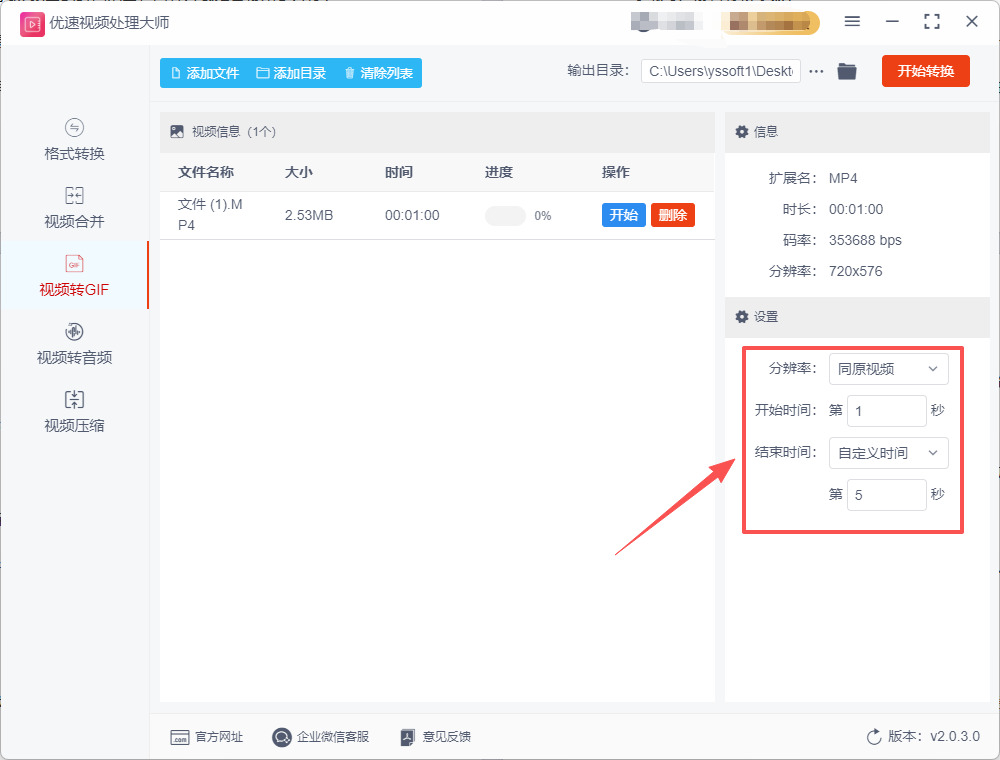Click the 文件名称 column header
The width and height of the screenshot is (1000, 760).
205,172
